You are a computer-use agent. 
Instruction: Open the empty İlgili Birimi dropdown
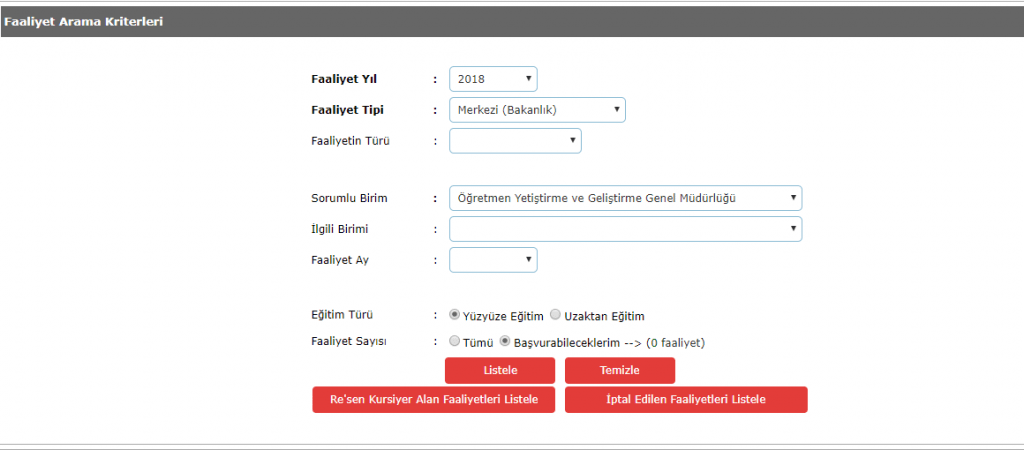pyautogui.click(x=625, y=229)
